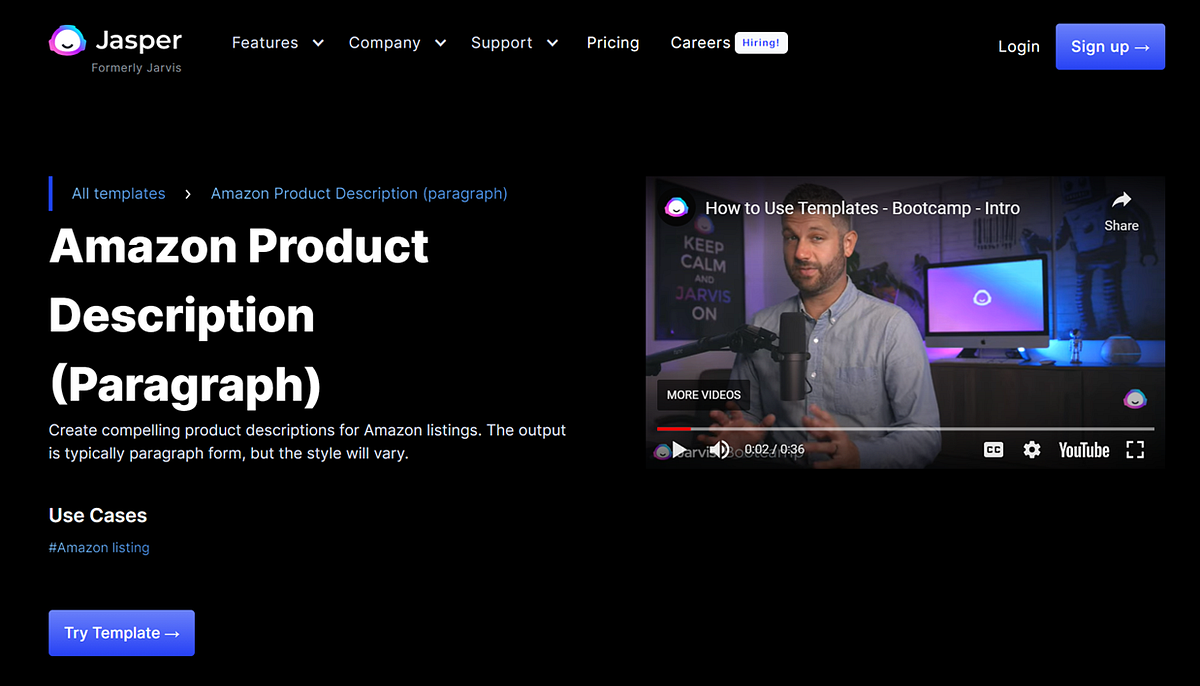Open YouTube video settings gear
1200x686 pixels.
coord(1032,450)
